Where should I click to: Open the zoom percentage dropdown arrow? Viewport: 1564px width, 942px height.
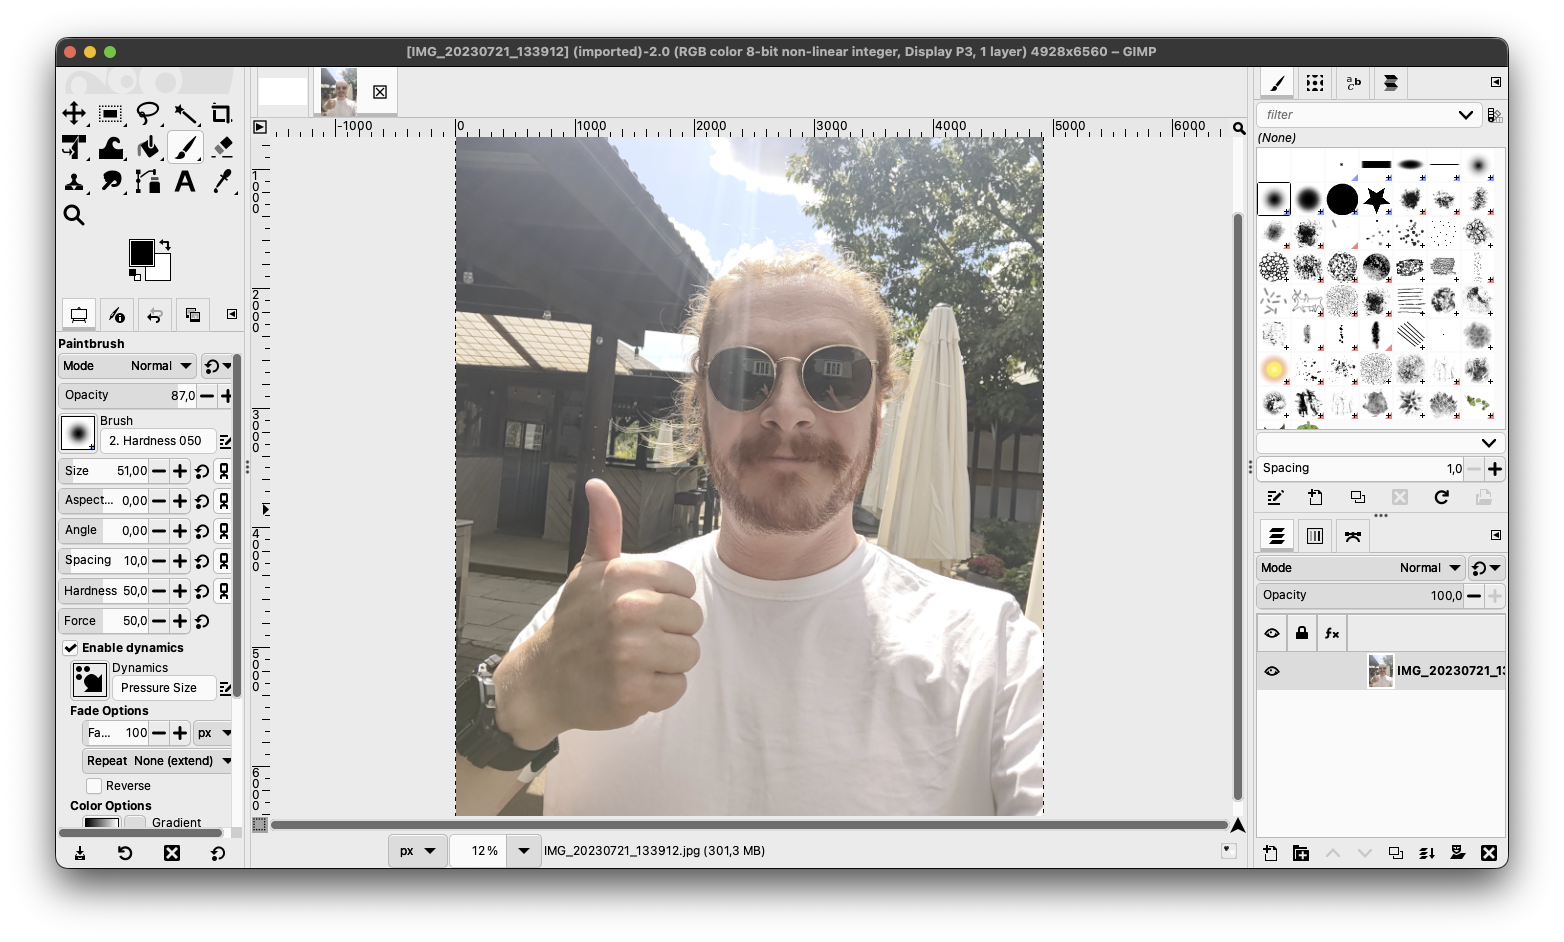(524, 851)
